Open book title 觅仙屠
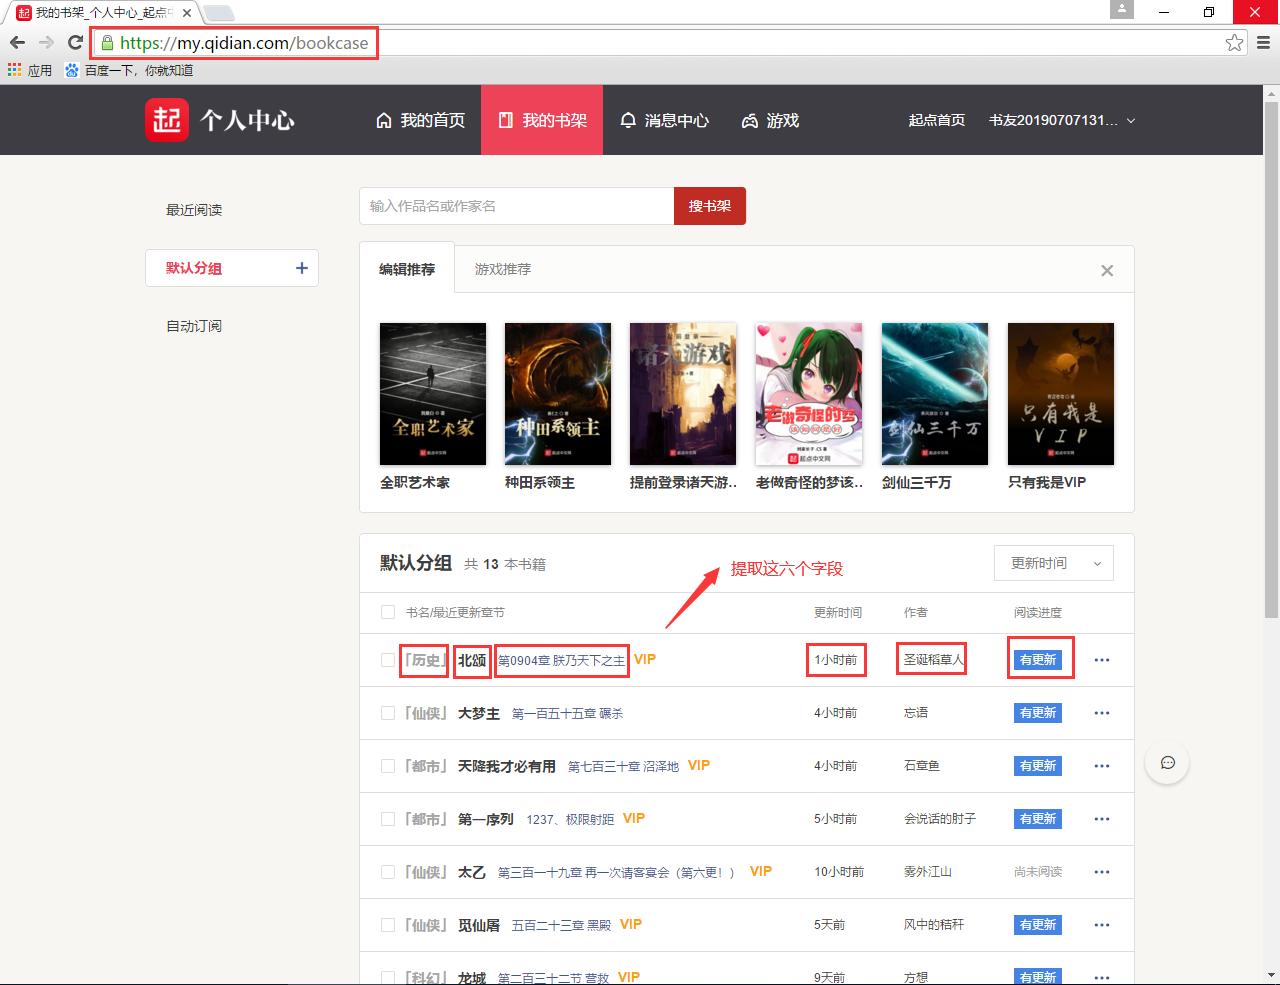This screenshot has height=985, width=1280. pos(479,925)
